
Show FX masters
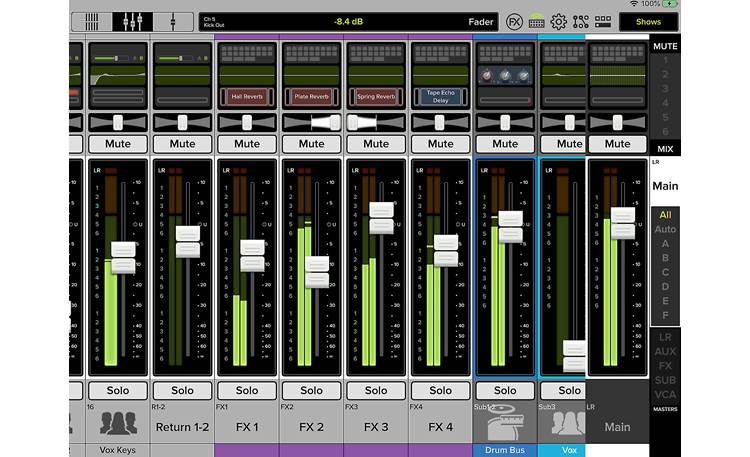665,366
